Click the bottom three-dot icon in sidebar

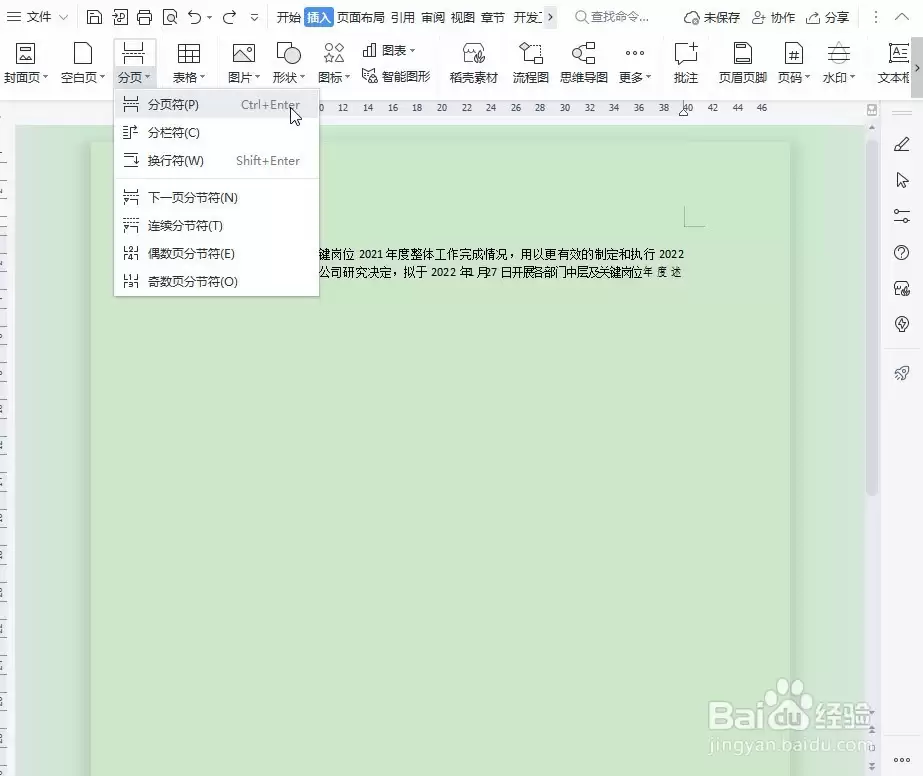coord(902,760)
